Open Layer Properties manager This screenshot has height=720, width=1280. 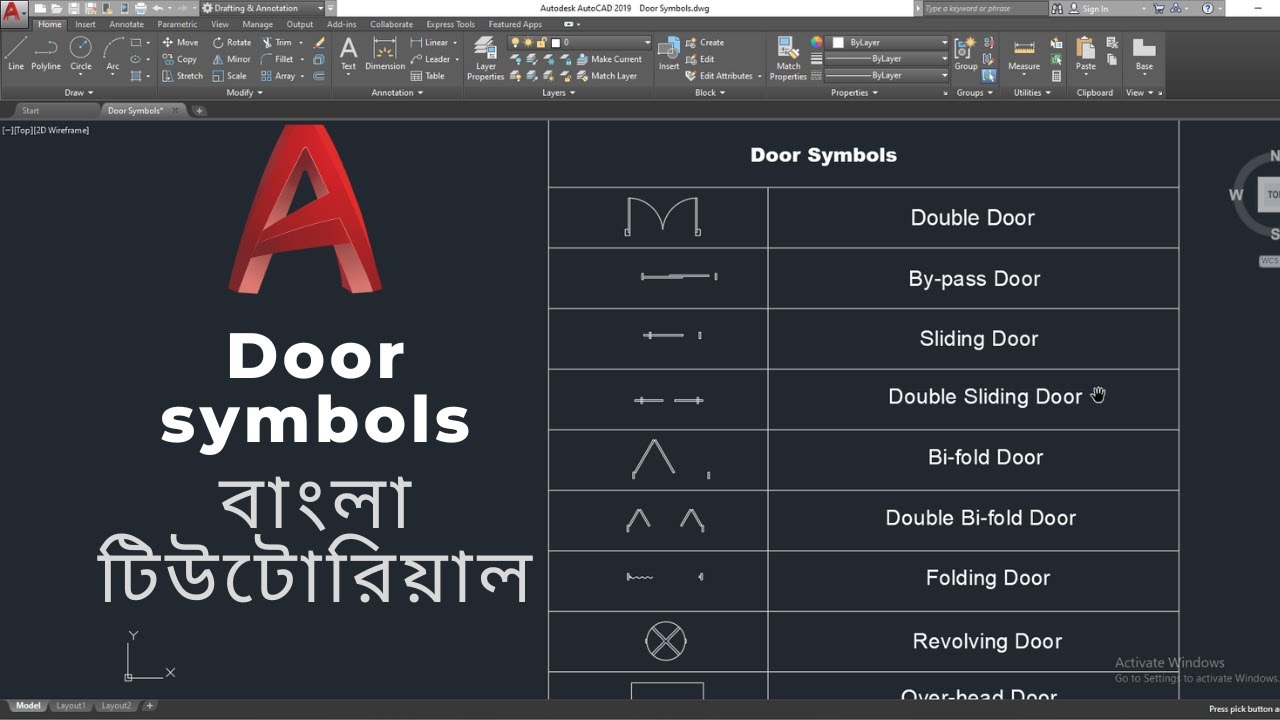pyautogui.click(x=486, y=58)
